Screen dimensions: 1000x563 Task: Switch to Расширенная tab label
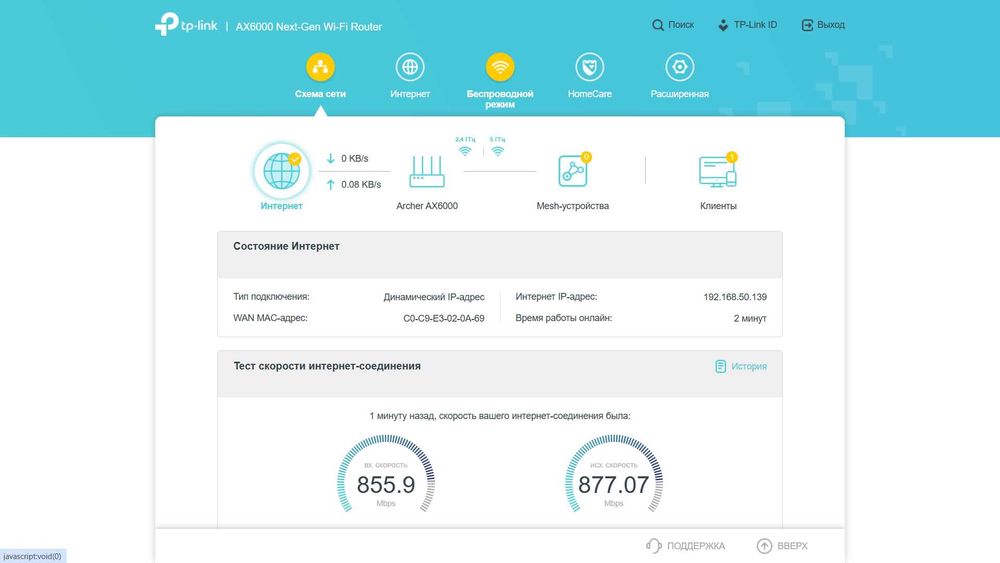coord(680,94)
